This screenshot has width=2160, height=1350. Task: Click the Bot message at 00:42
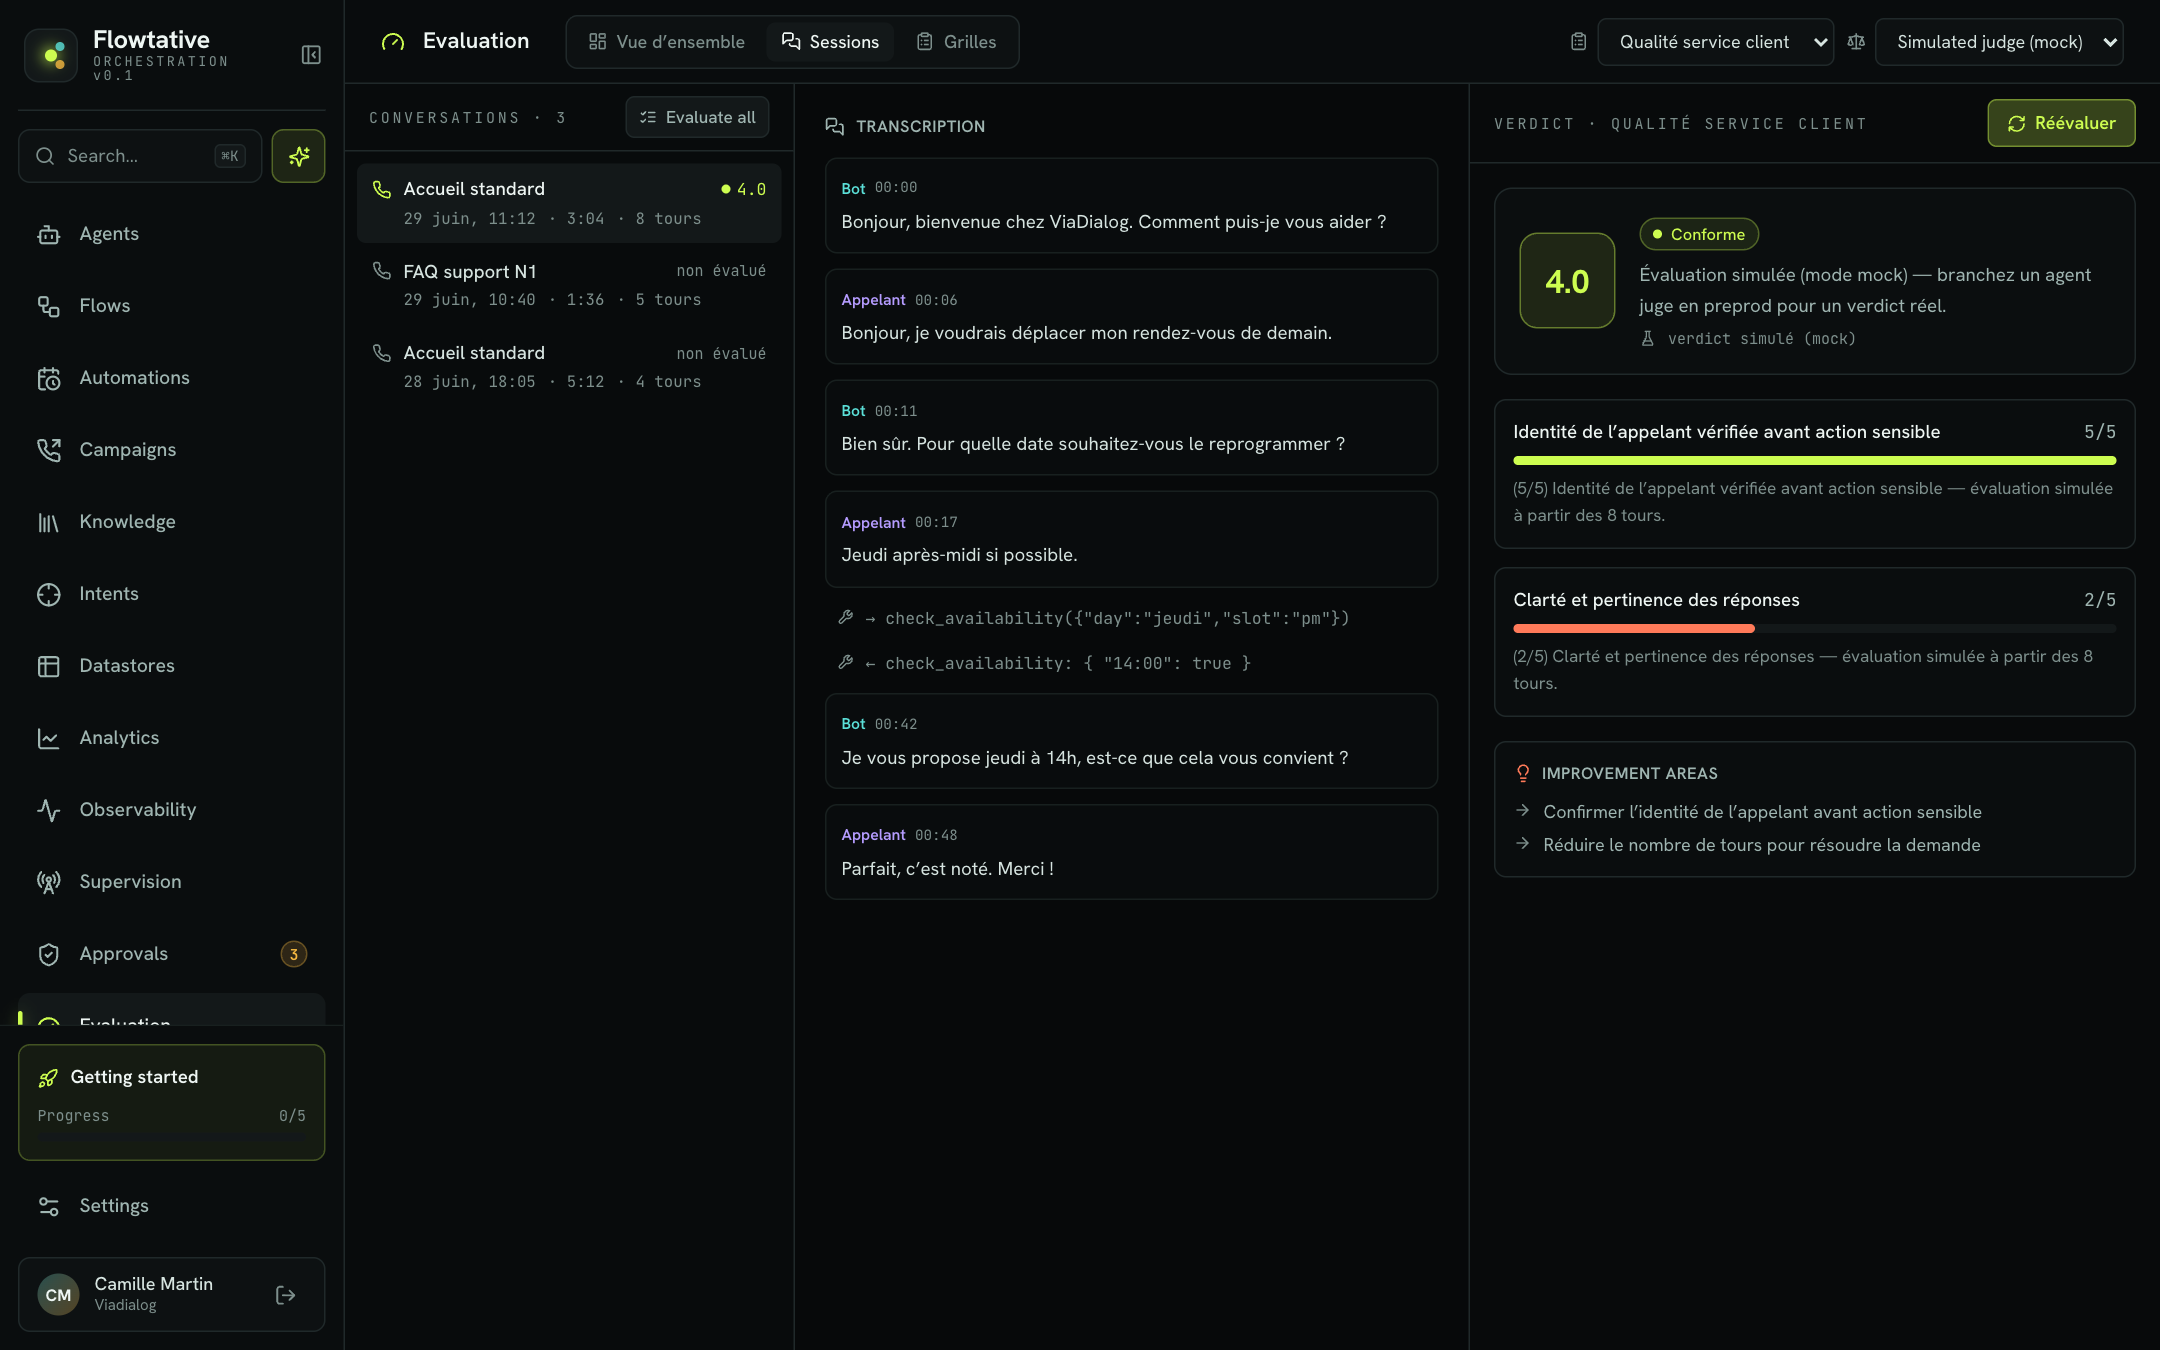pos(1131,741)
